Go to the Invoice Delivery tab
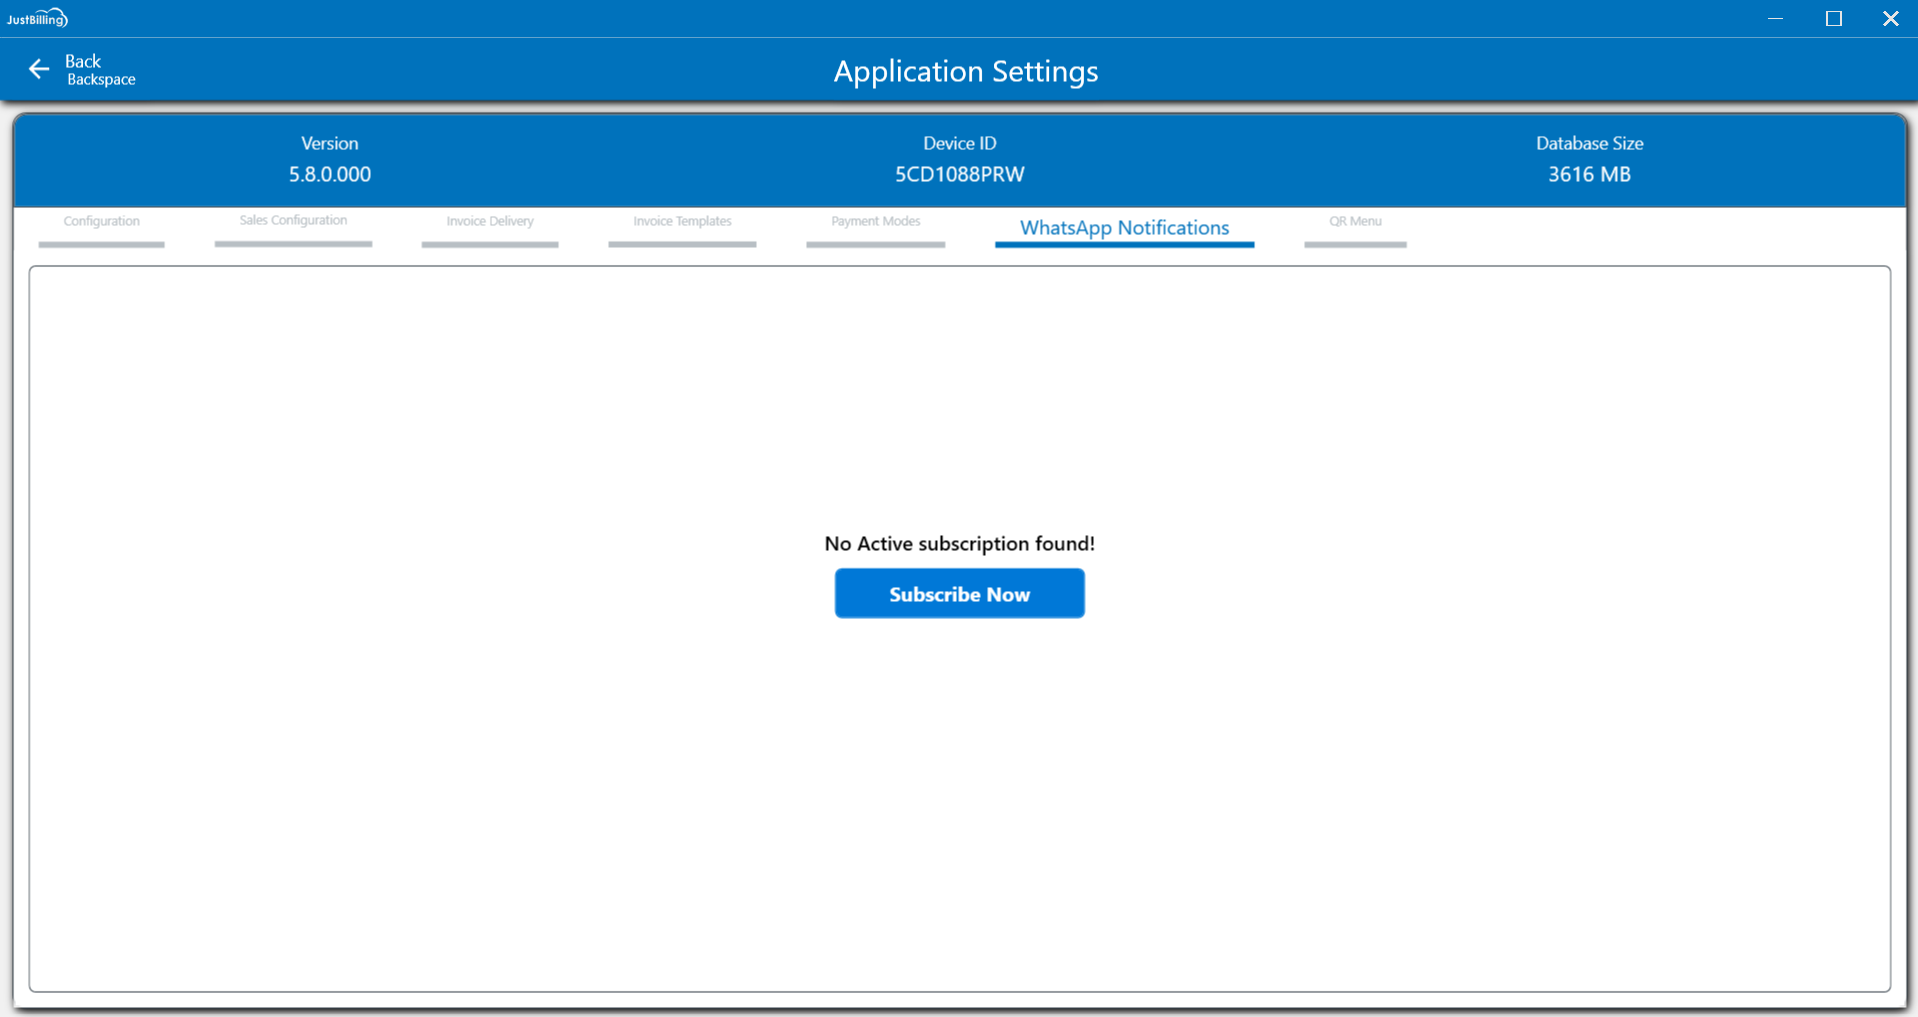The image size is (1918, 1017). tap(490, 222)
